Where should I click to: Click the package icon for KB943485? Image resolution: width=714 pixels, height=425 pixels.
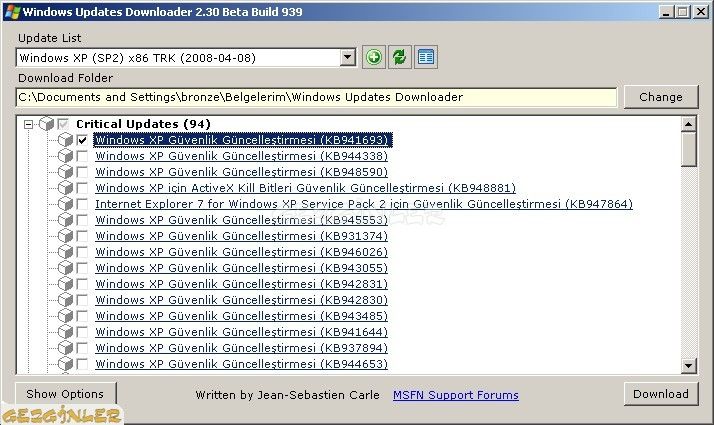(x=66, y=316)
